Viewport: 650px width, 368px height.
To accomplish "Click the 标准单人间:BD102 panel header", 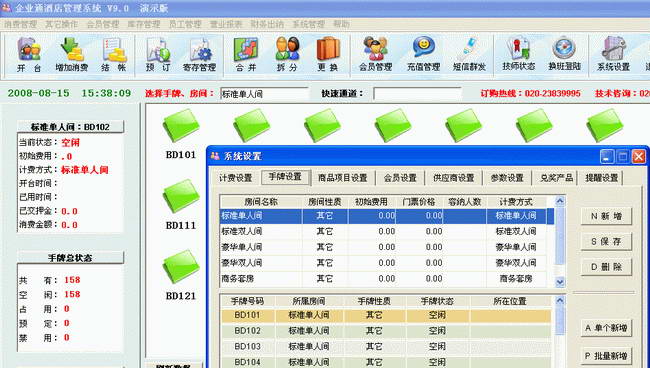I will pyautogui.click(x=70, y=127).
